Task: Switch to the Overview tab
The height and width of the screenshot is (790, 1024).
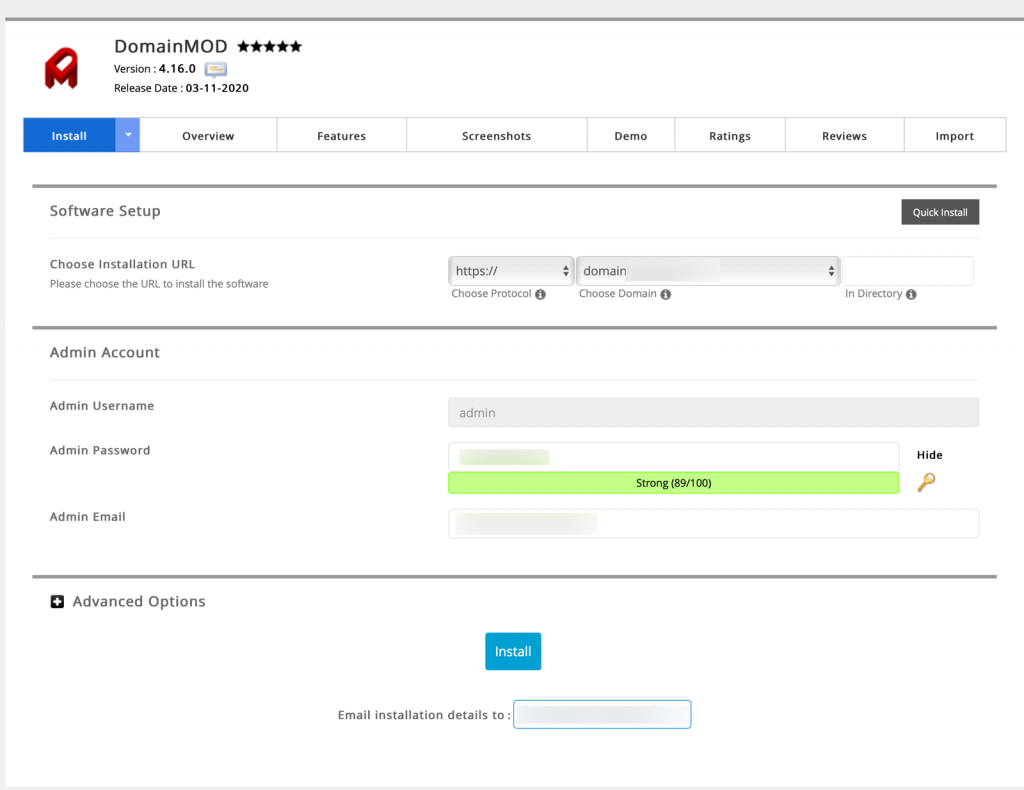Action: [208, 136]
